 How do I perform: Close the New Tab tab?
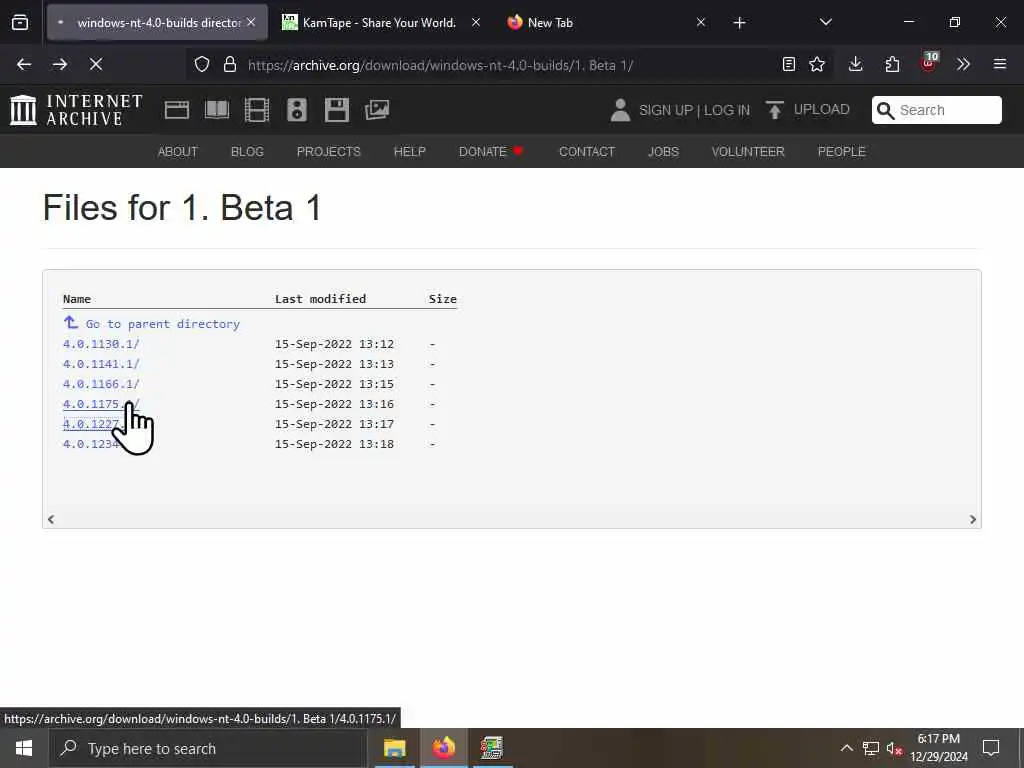(x=701, y=22)
